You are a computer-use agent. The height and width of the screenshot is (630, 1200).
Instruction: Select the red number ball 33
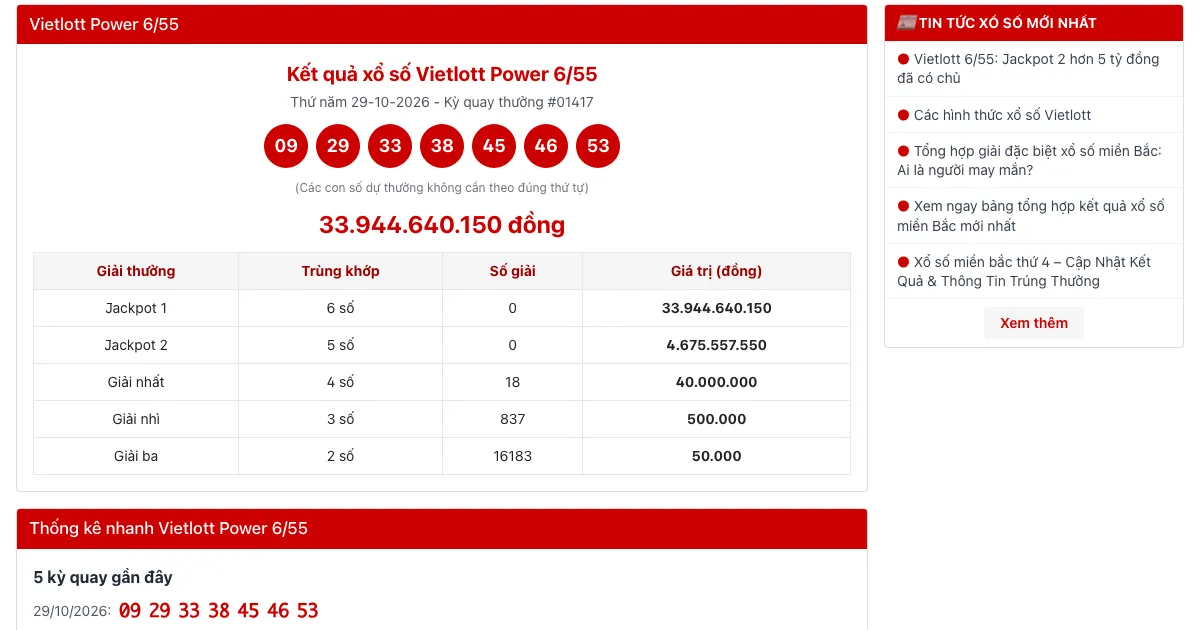390,146
